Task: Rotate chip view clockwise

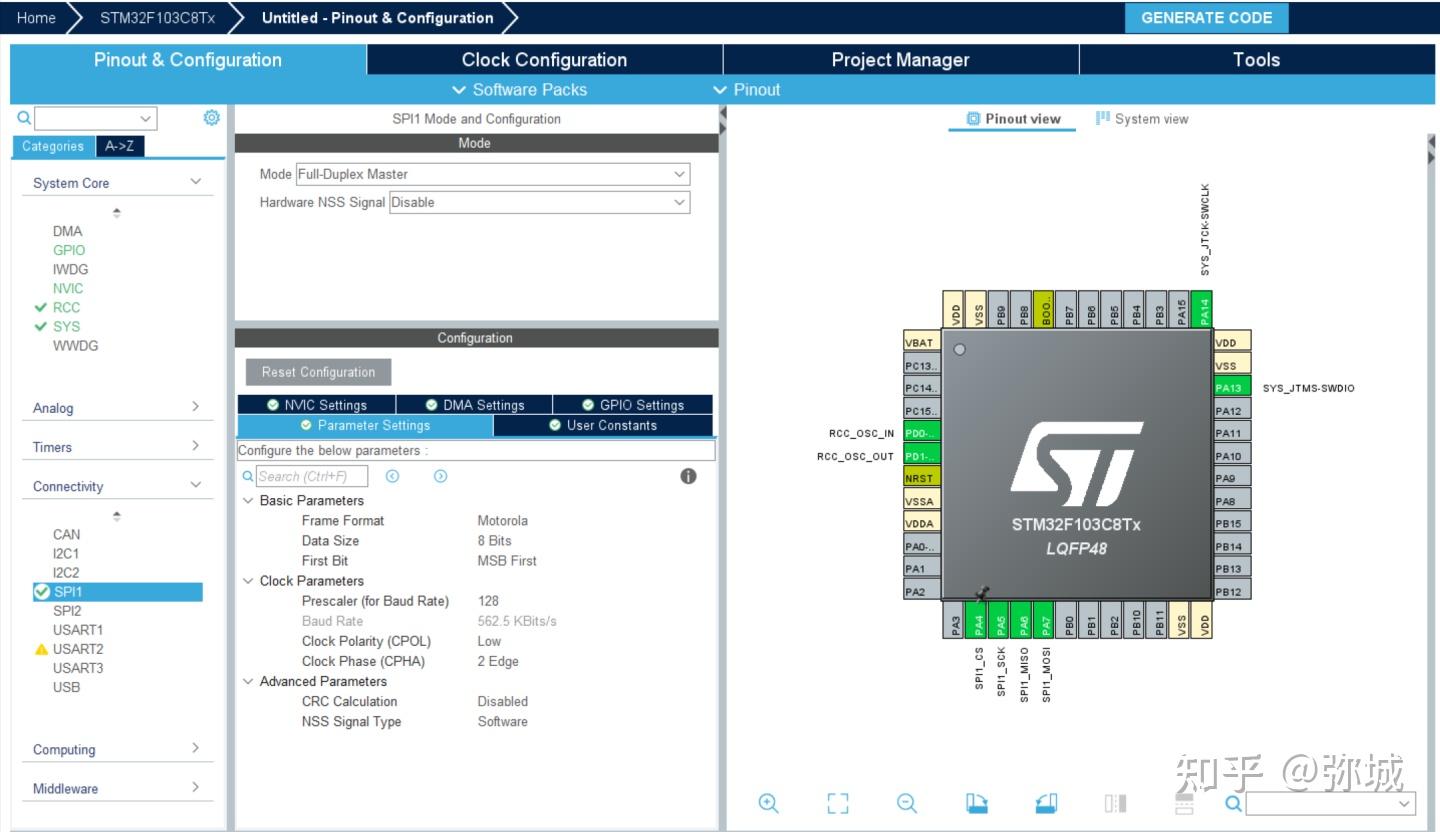Action: 977,803
